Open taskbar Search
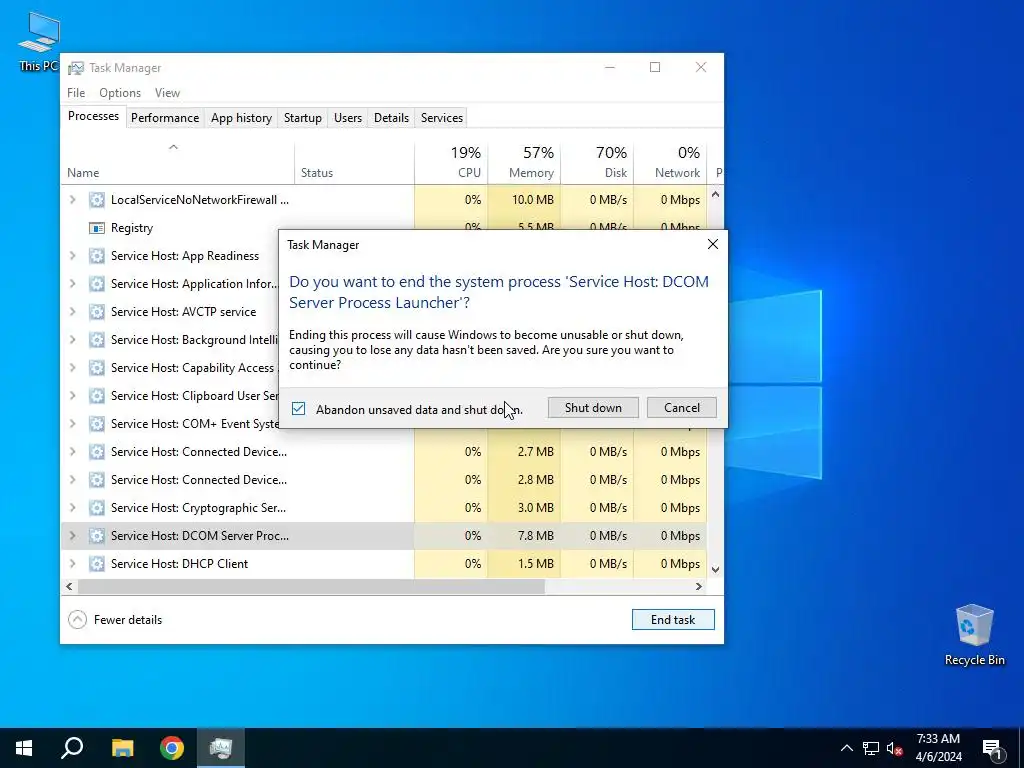 click(x=72, y=748)
